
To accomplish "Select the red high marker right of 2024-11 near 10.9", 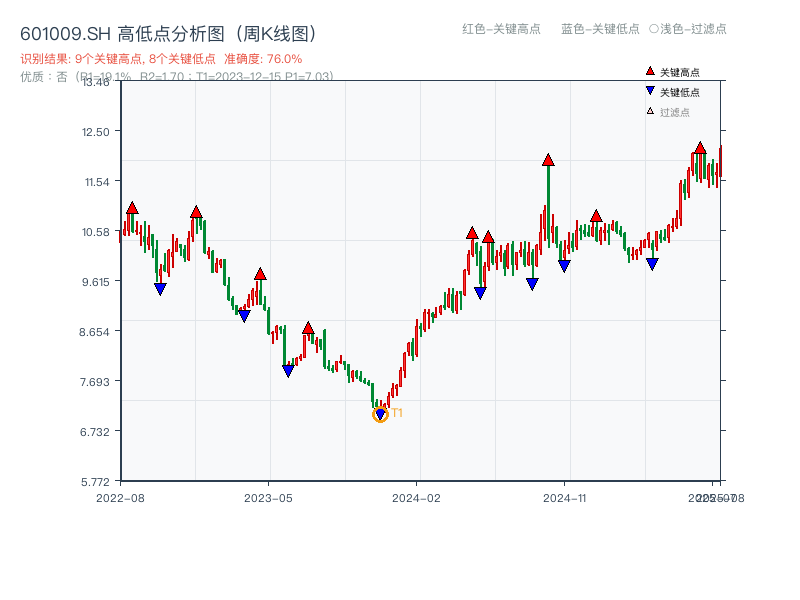I will [x=596, y=216].
